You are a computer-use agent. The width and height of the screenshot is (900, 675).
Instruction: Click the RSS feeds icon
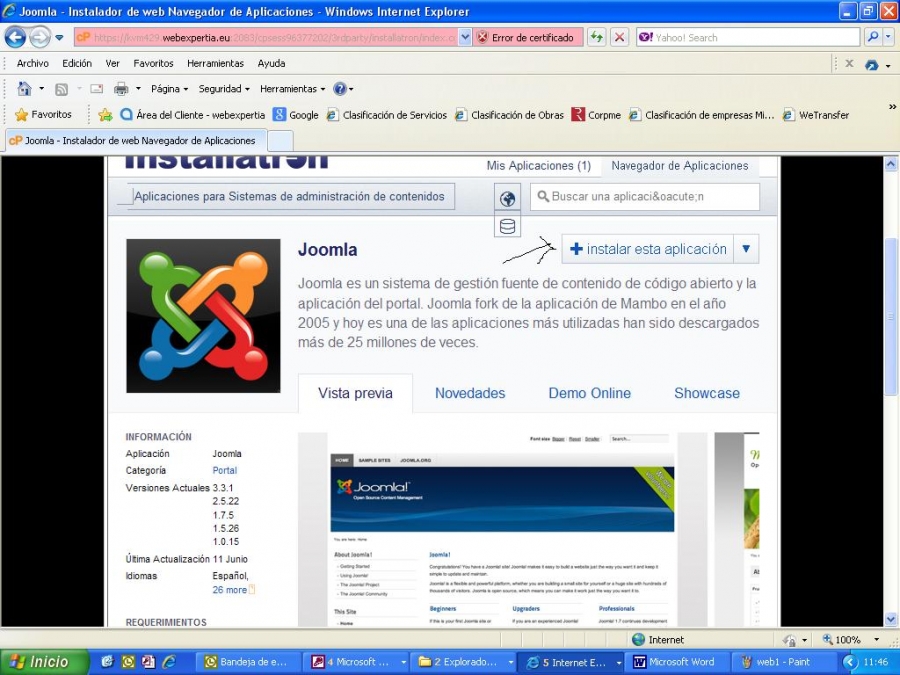click(x=61, y=89)
